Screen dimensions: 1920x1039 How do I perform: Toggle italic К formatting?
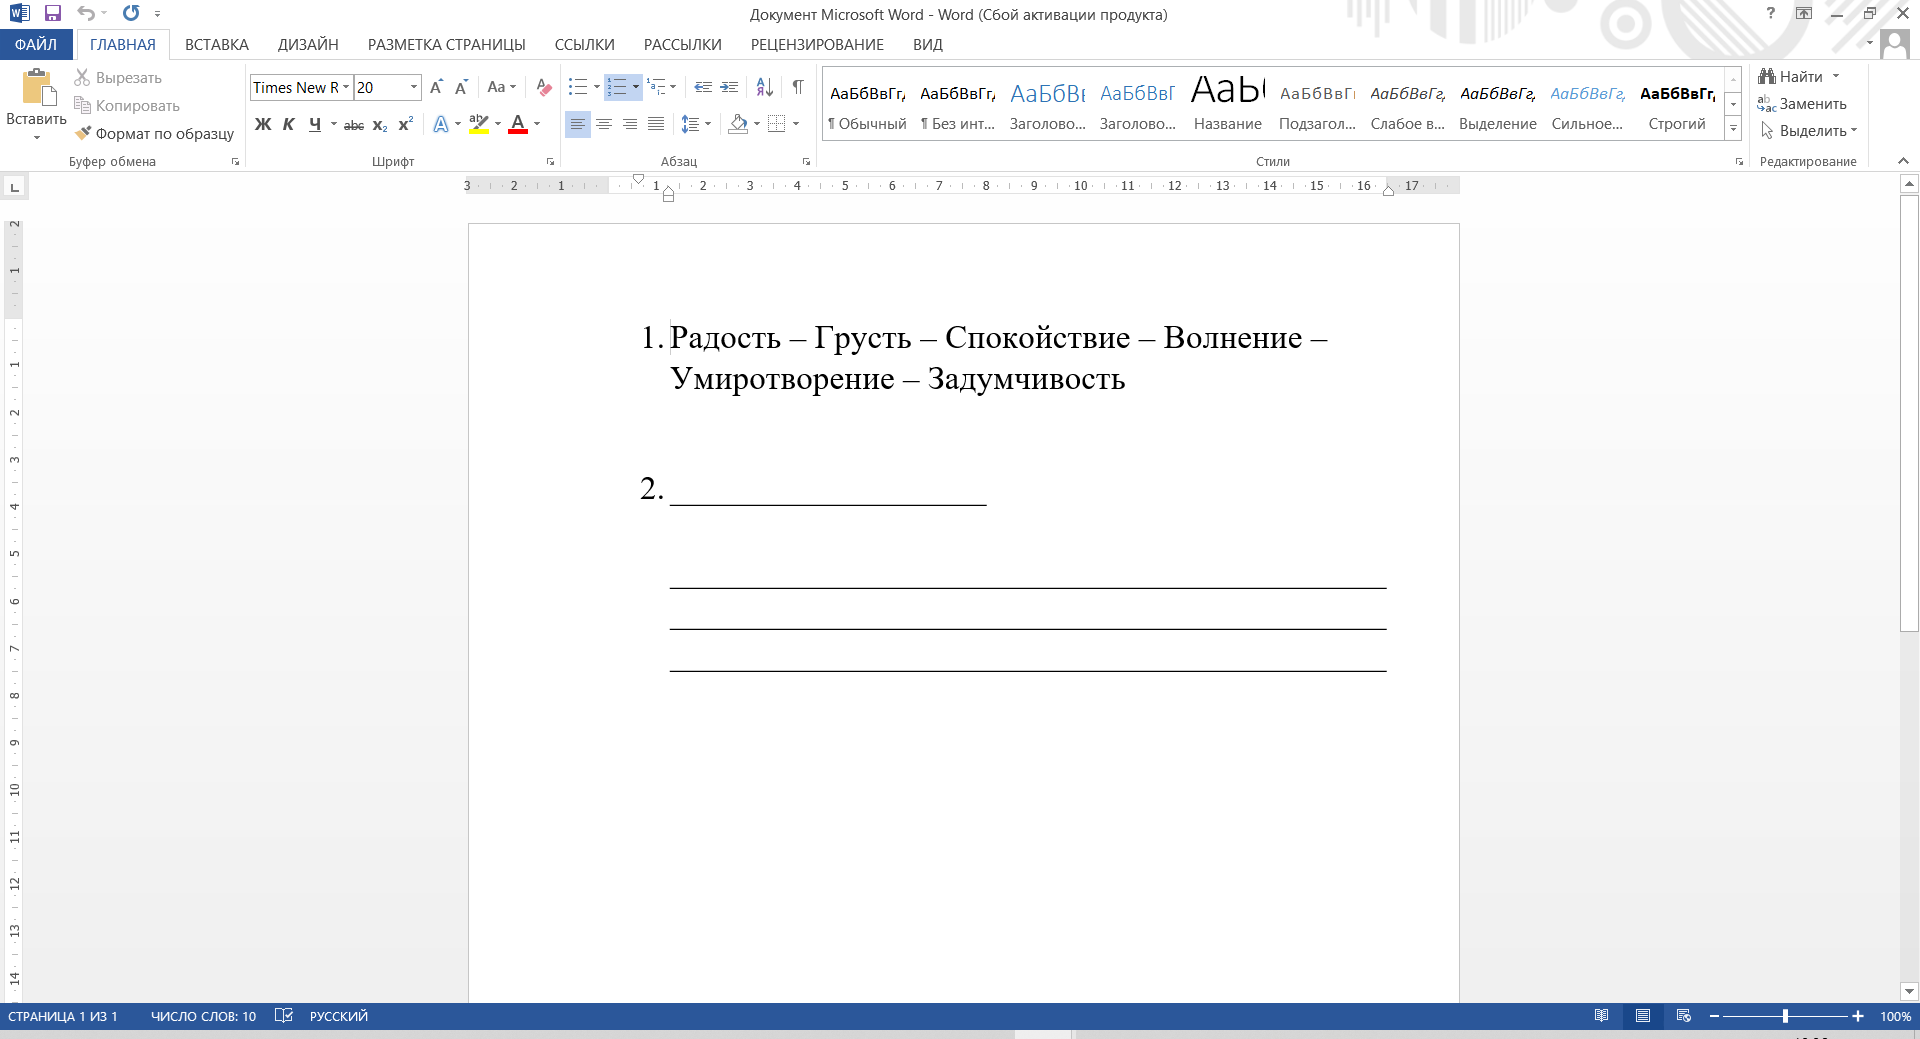click(289, 125)
